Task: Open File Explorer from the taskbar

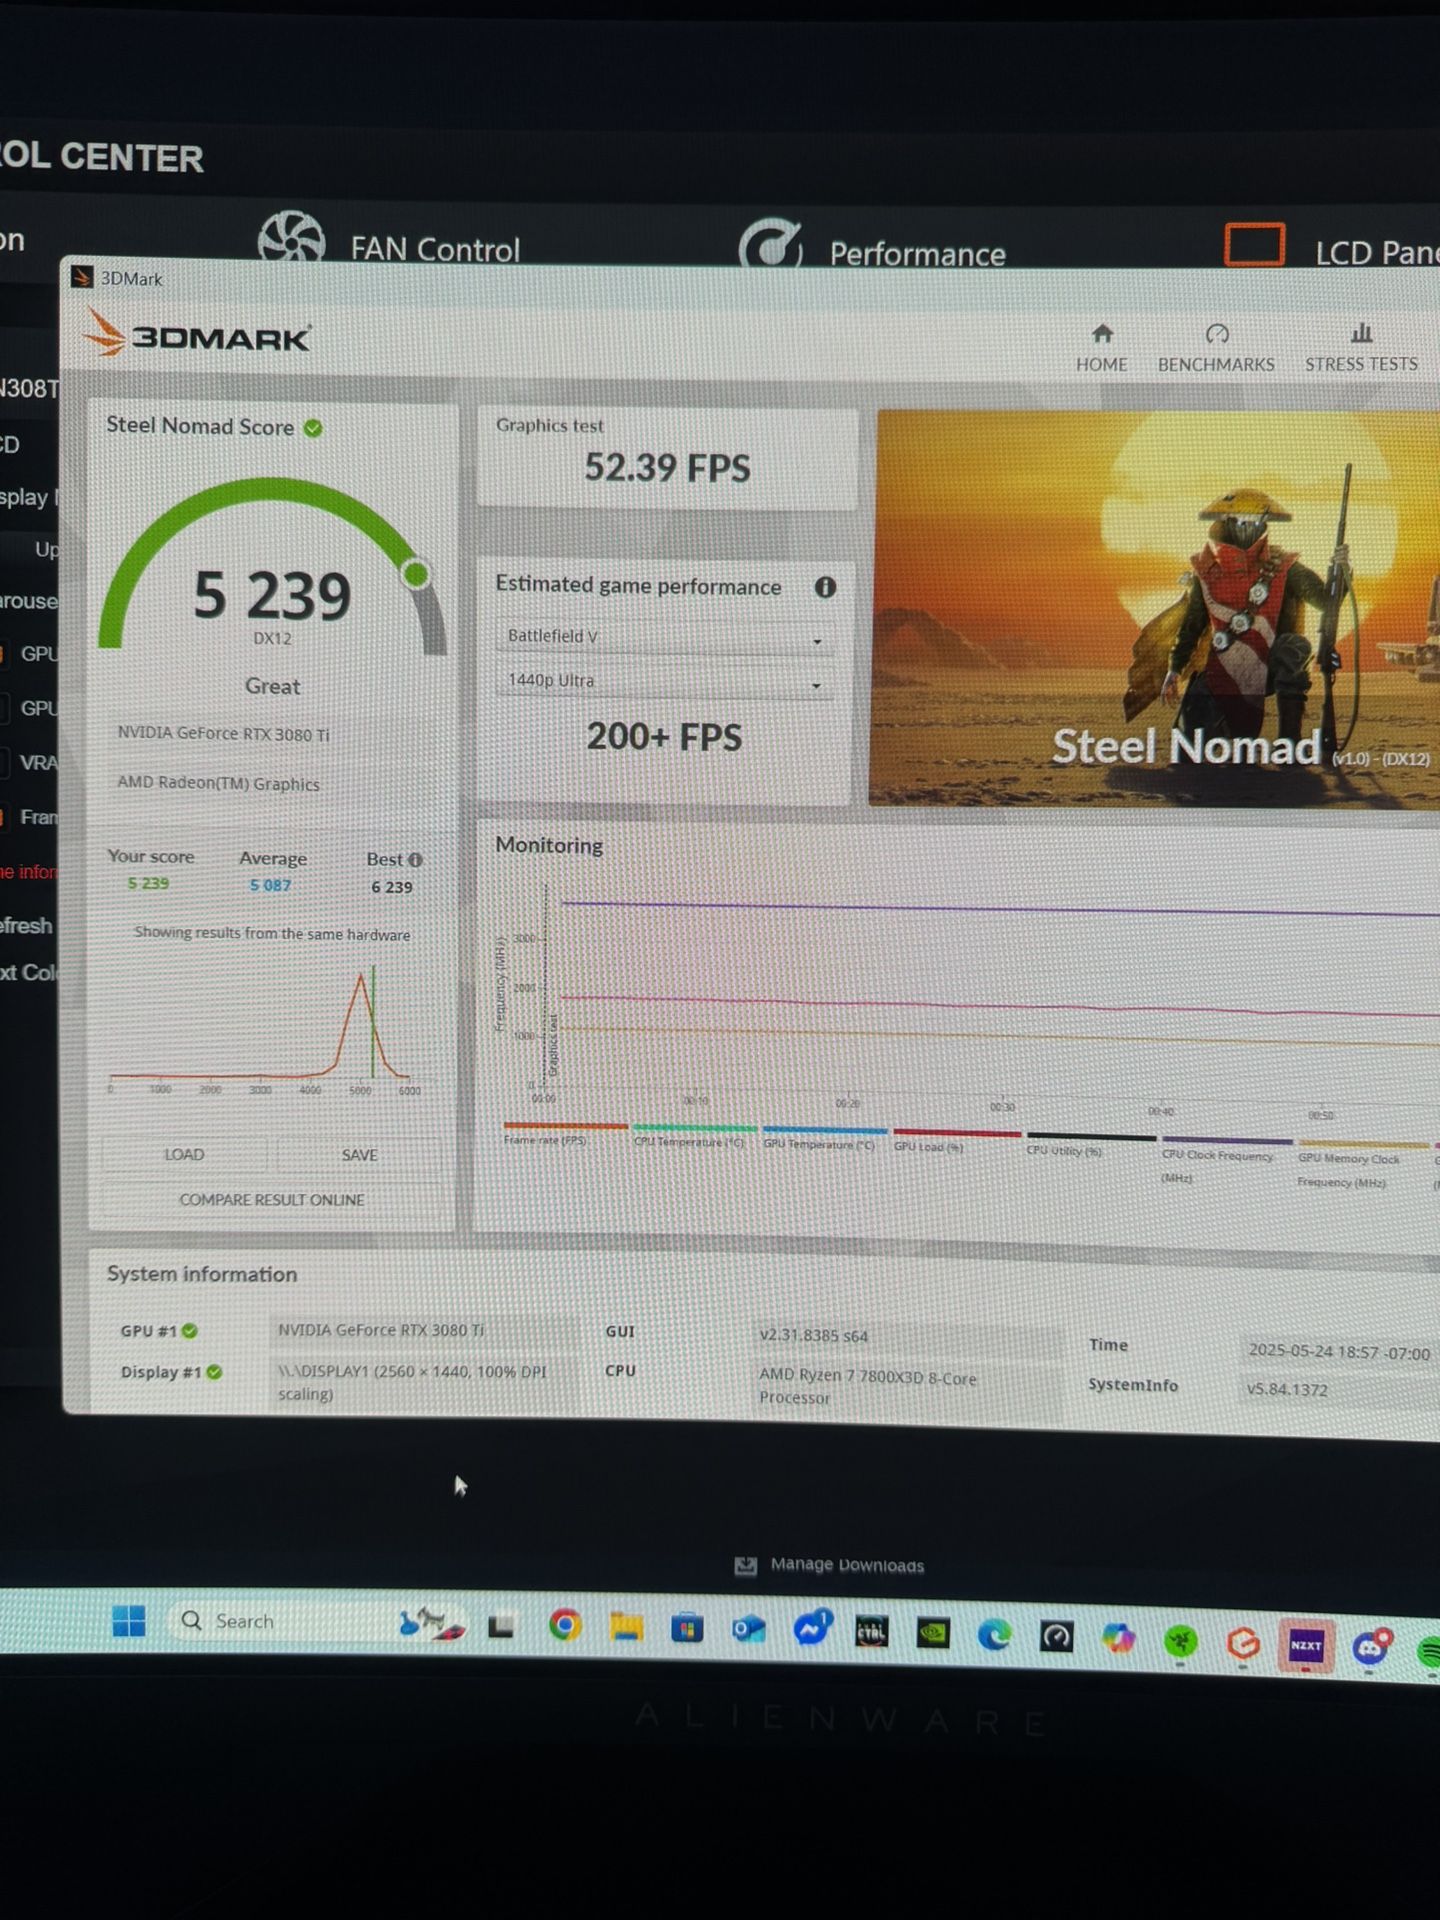Action: (627, 1628)
